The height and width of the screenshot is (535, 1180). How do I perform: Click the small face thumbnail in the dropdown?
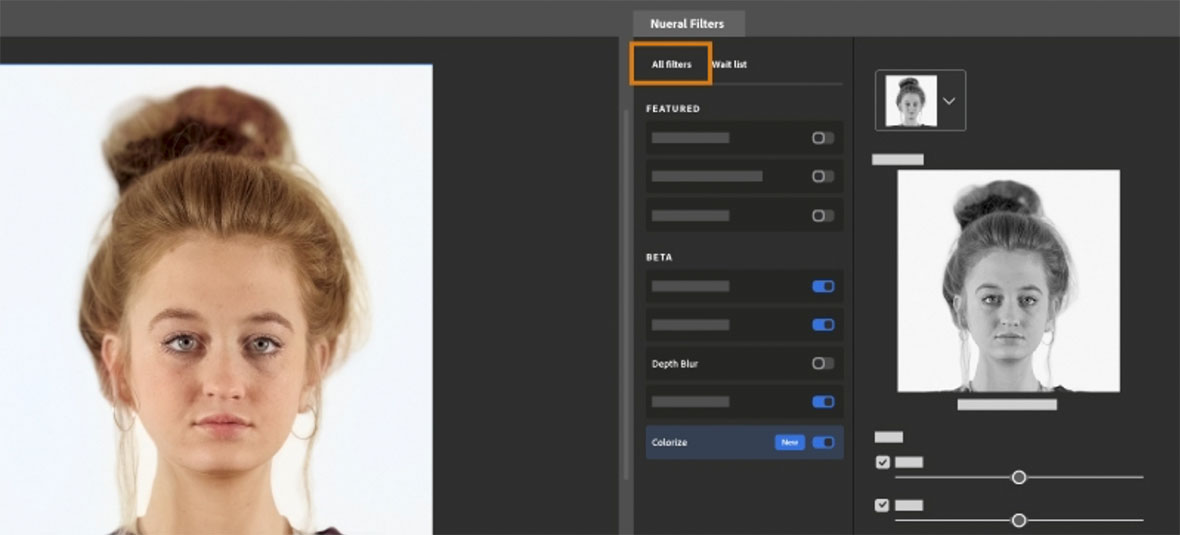point(911,101)
